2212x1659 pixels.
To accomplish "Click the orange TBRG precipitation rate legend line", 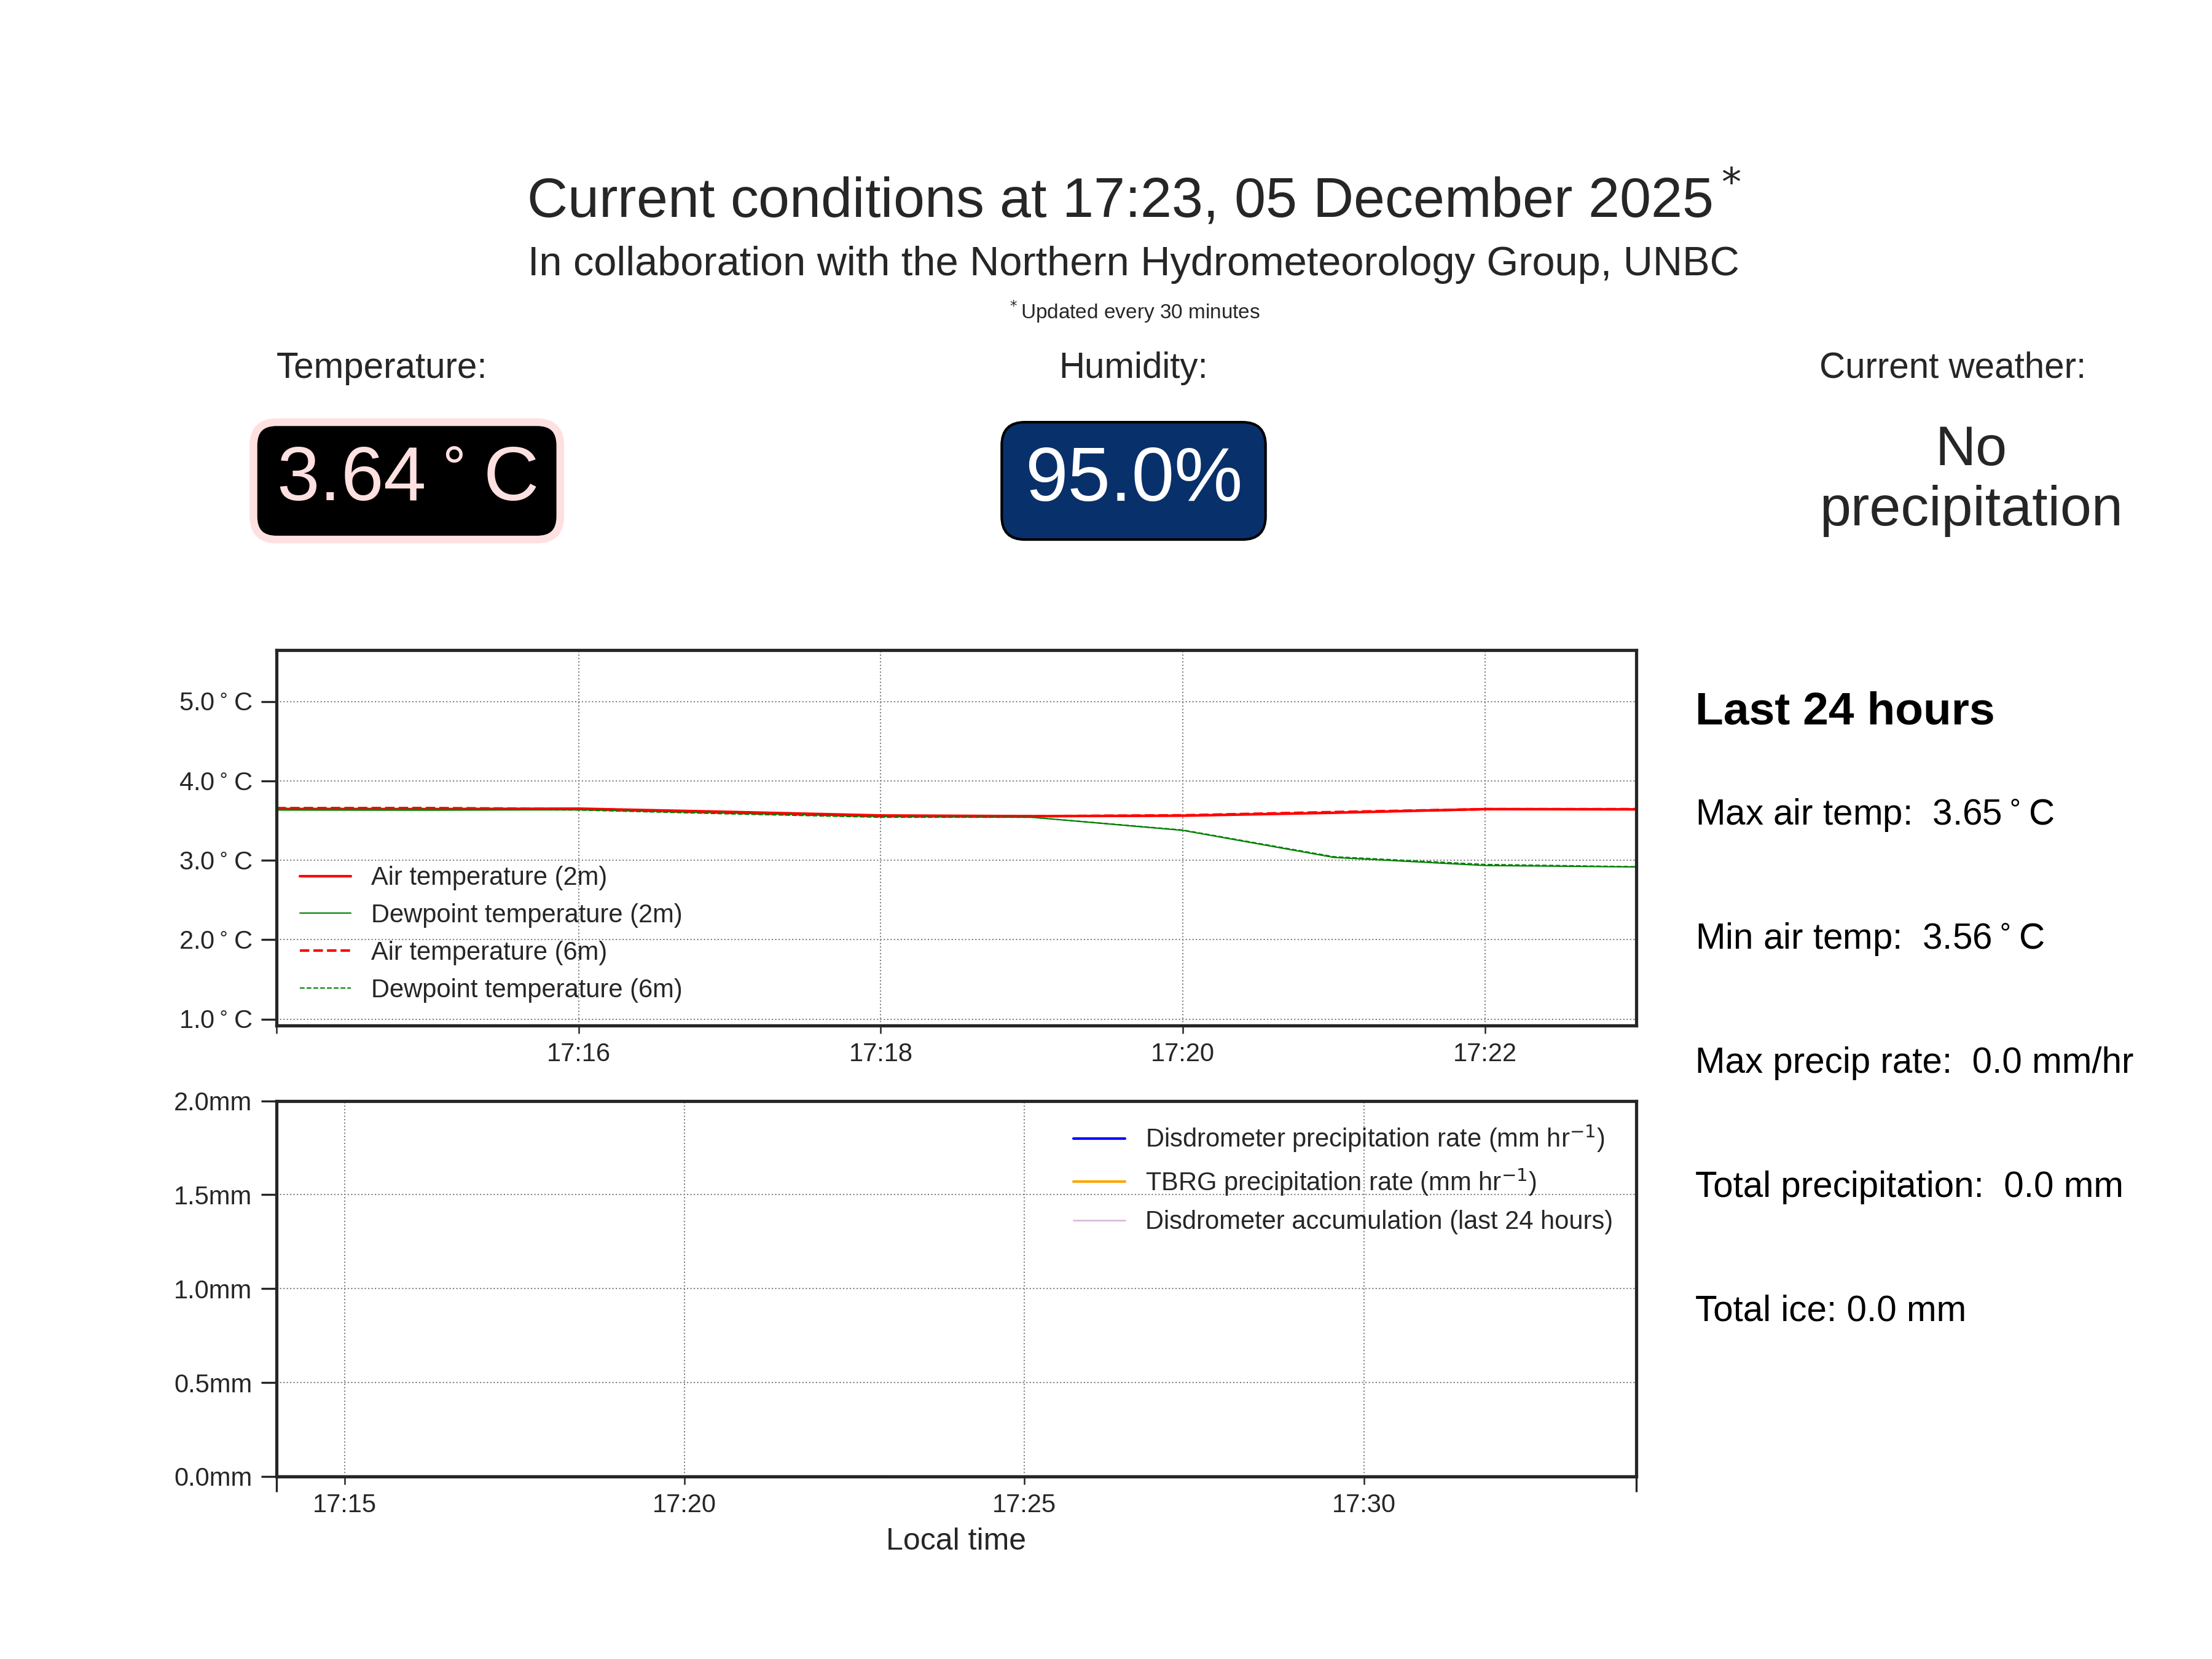I will coord(1098,1181).
